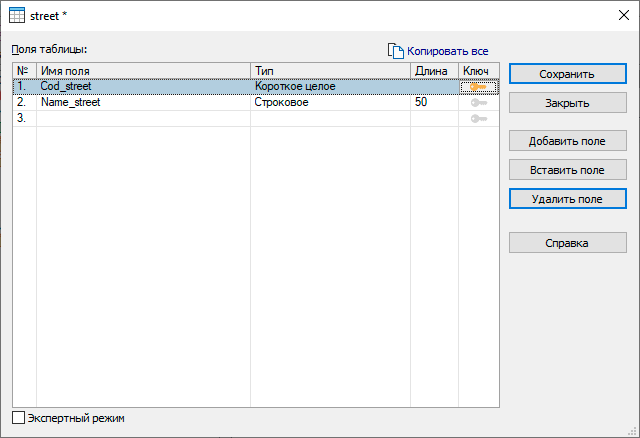
Task: Toggle the key icon for Name_street
Action: 478,102
